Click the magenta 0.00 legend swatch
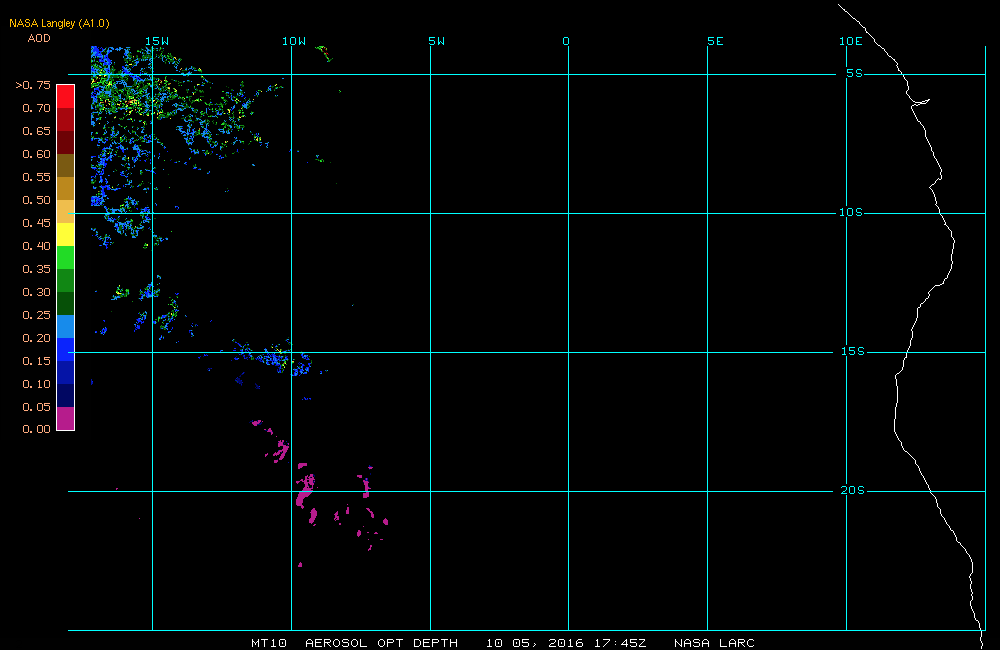Image resolution: width=1000 pixels, height=650 pixels. click(66, 418)
